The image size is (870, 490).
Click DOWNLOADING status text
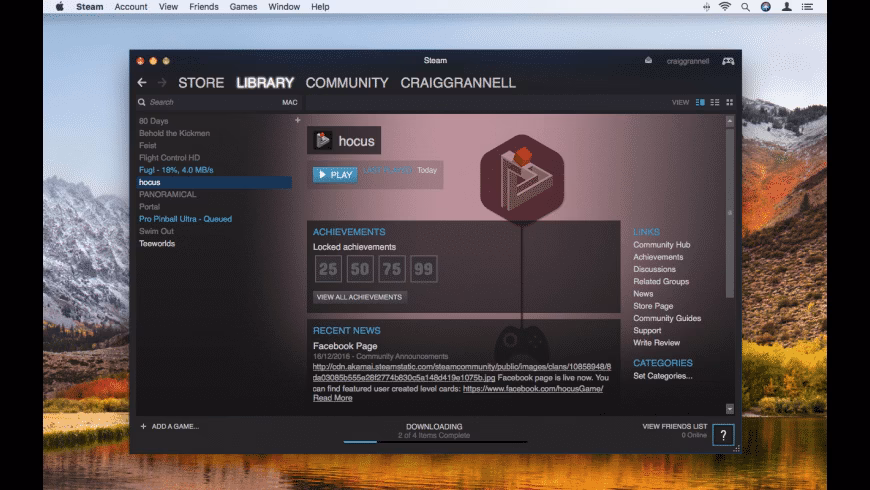[434, 426]
